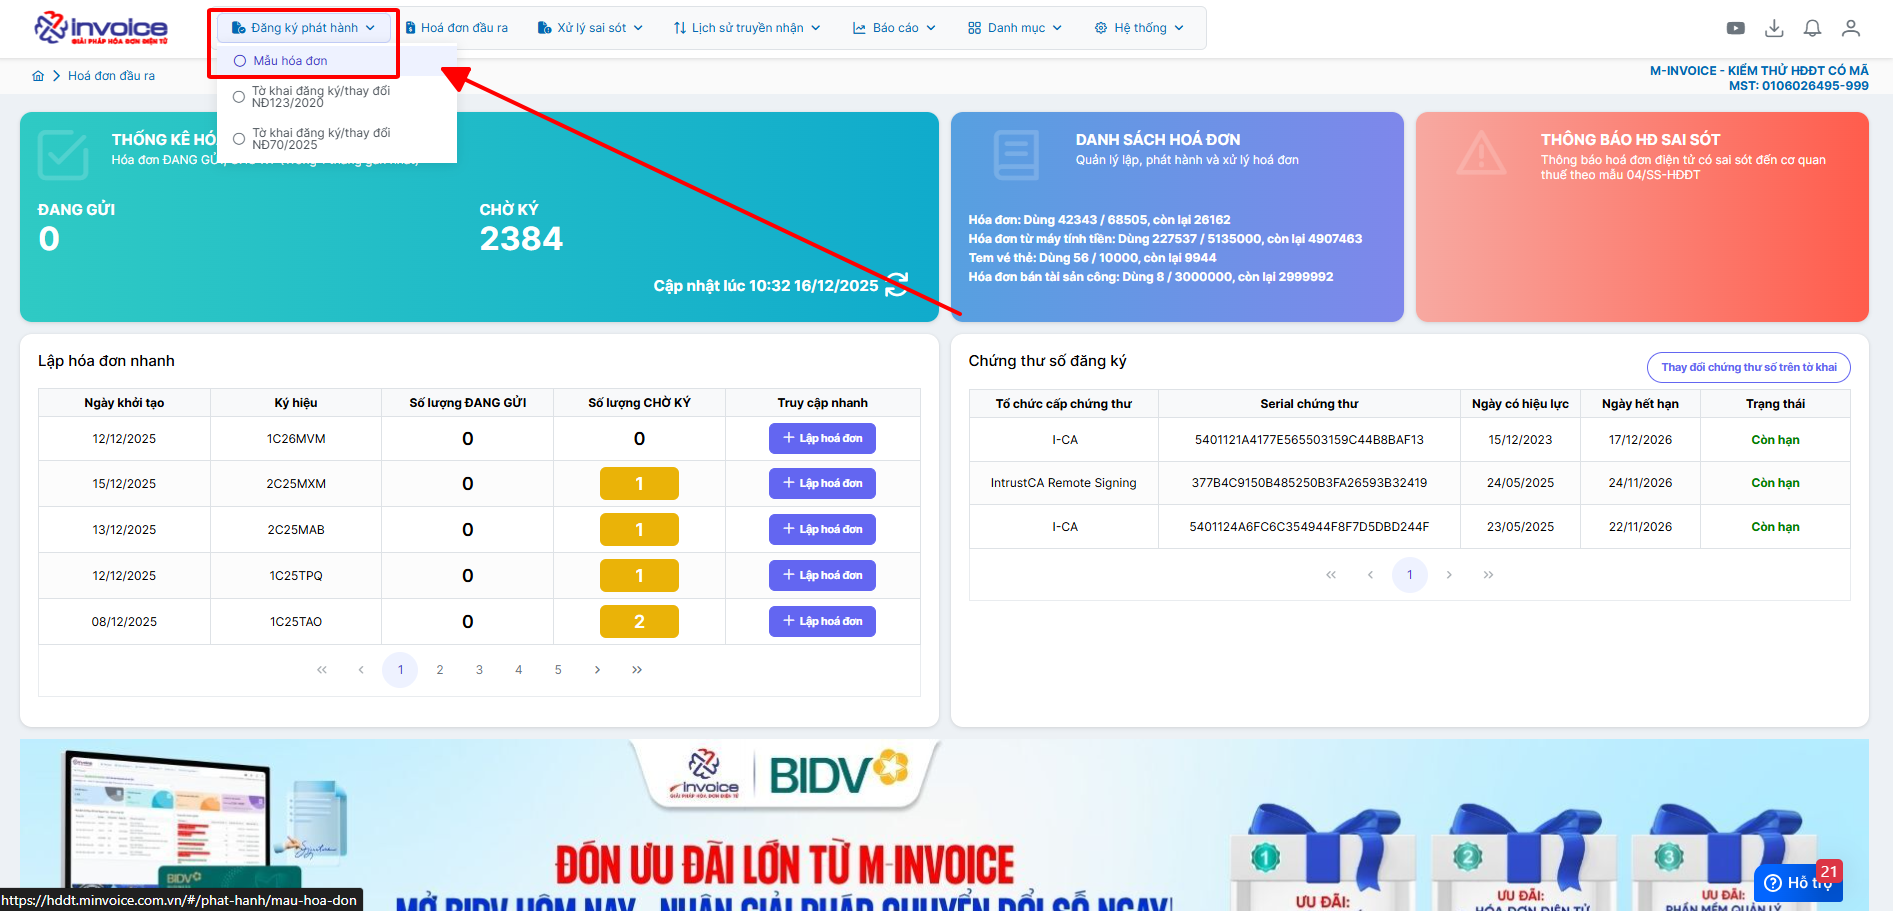Expand the Xử lý sai sót dropdown
This screenshot has height=911, width=1893.
590,28
